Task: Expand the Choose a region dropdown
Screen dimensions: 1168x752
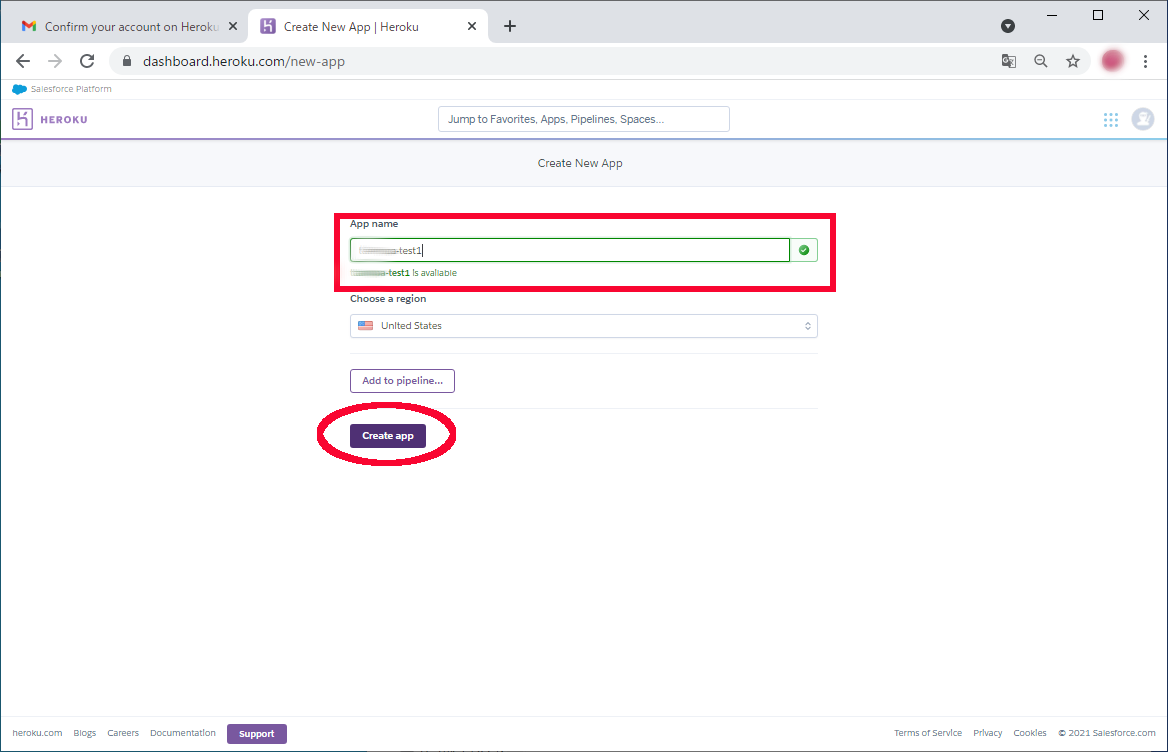Action: [583, 326]
